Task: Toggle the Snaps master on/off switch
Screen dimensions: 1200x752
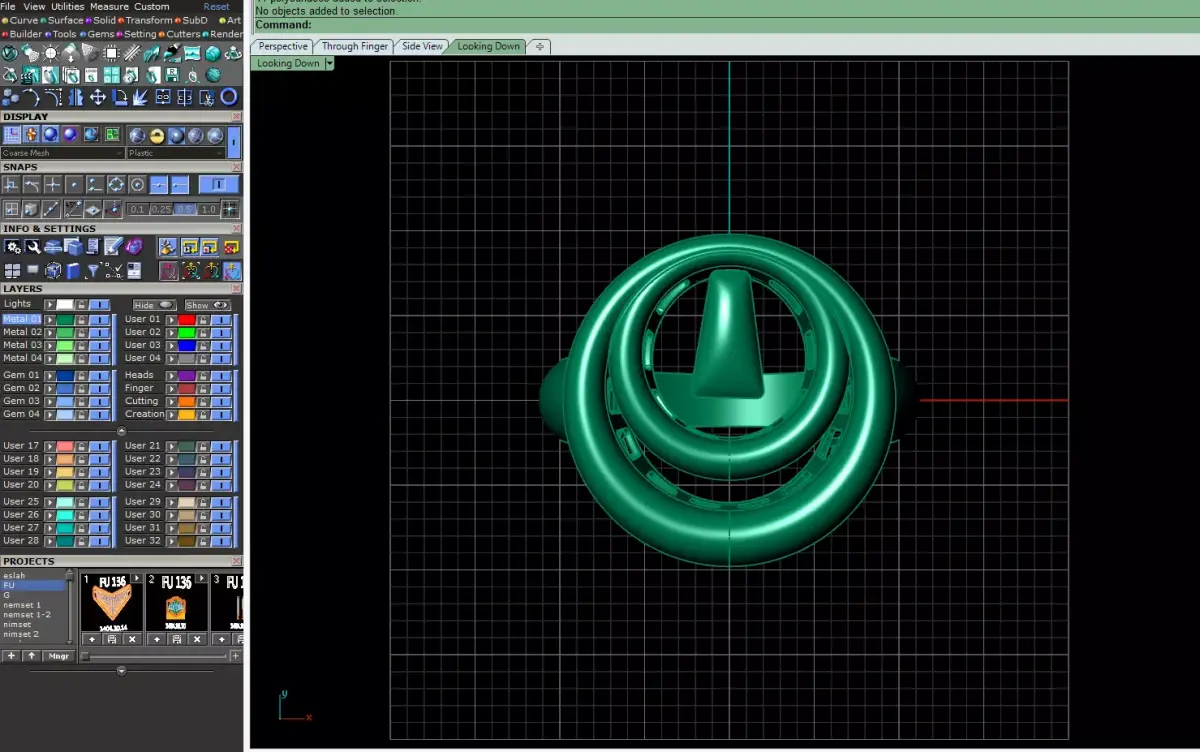Action: pos(219,184)
